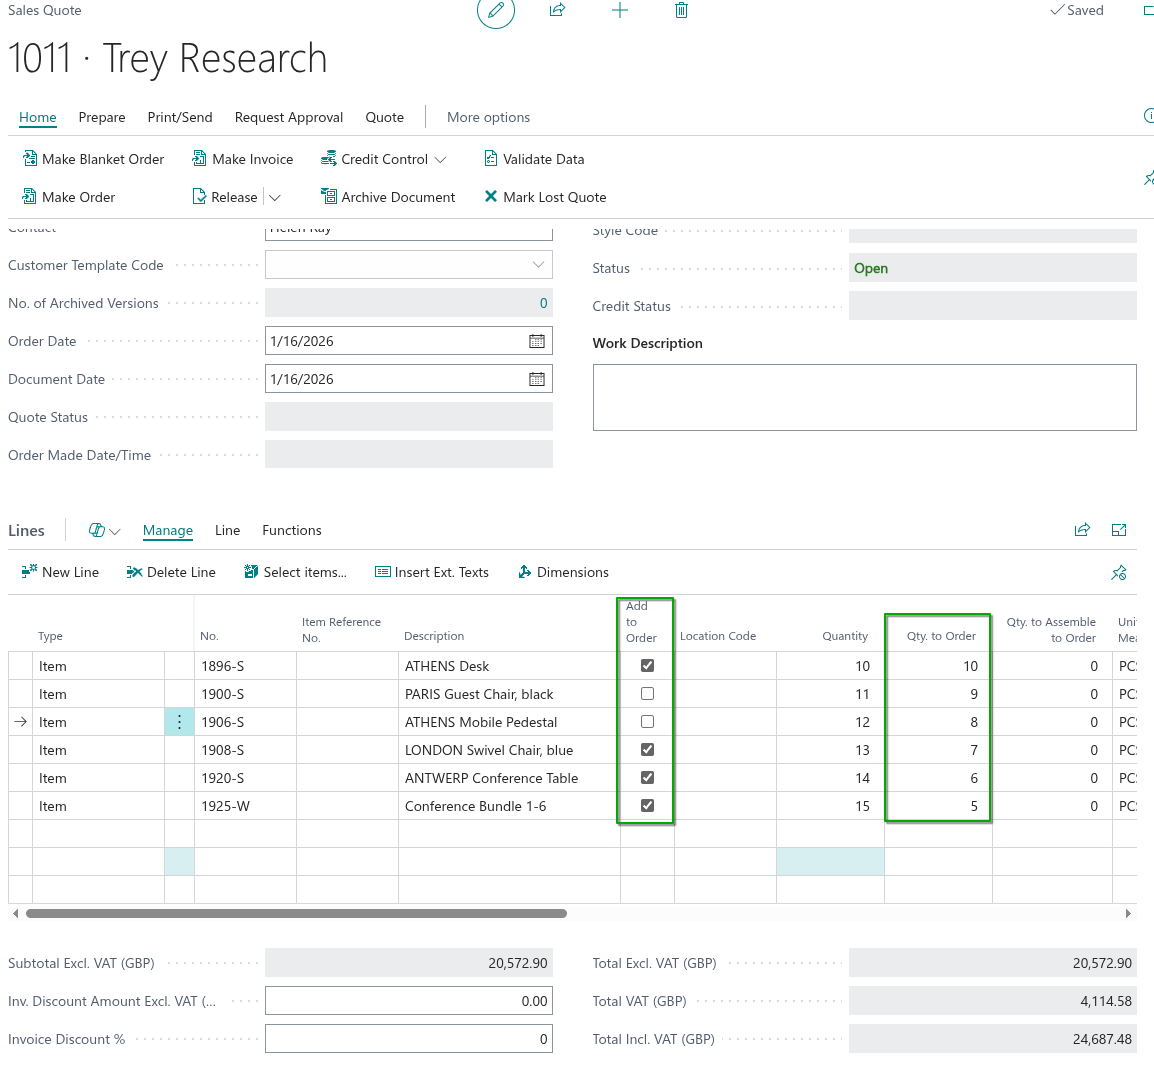Open the Customer Template Code dropdown
Image resolution: width=1154 pixels, height=1091 pixels.
click(538, 265)
